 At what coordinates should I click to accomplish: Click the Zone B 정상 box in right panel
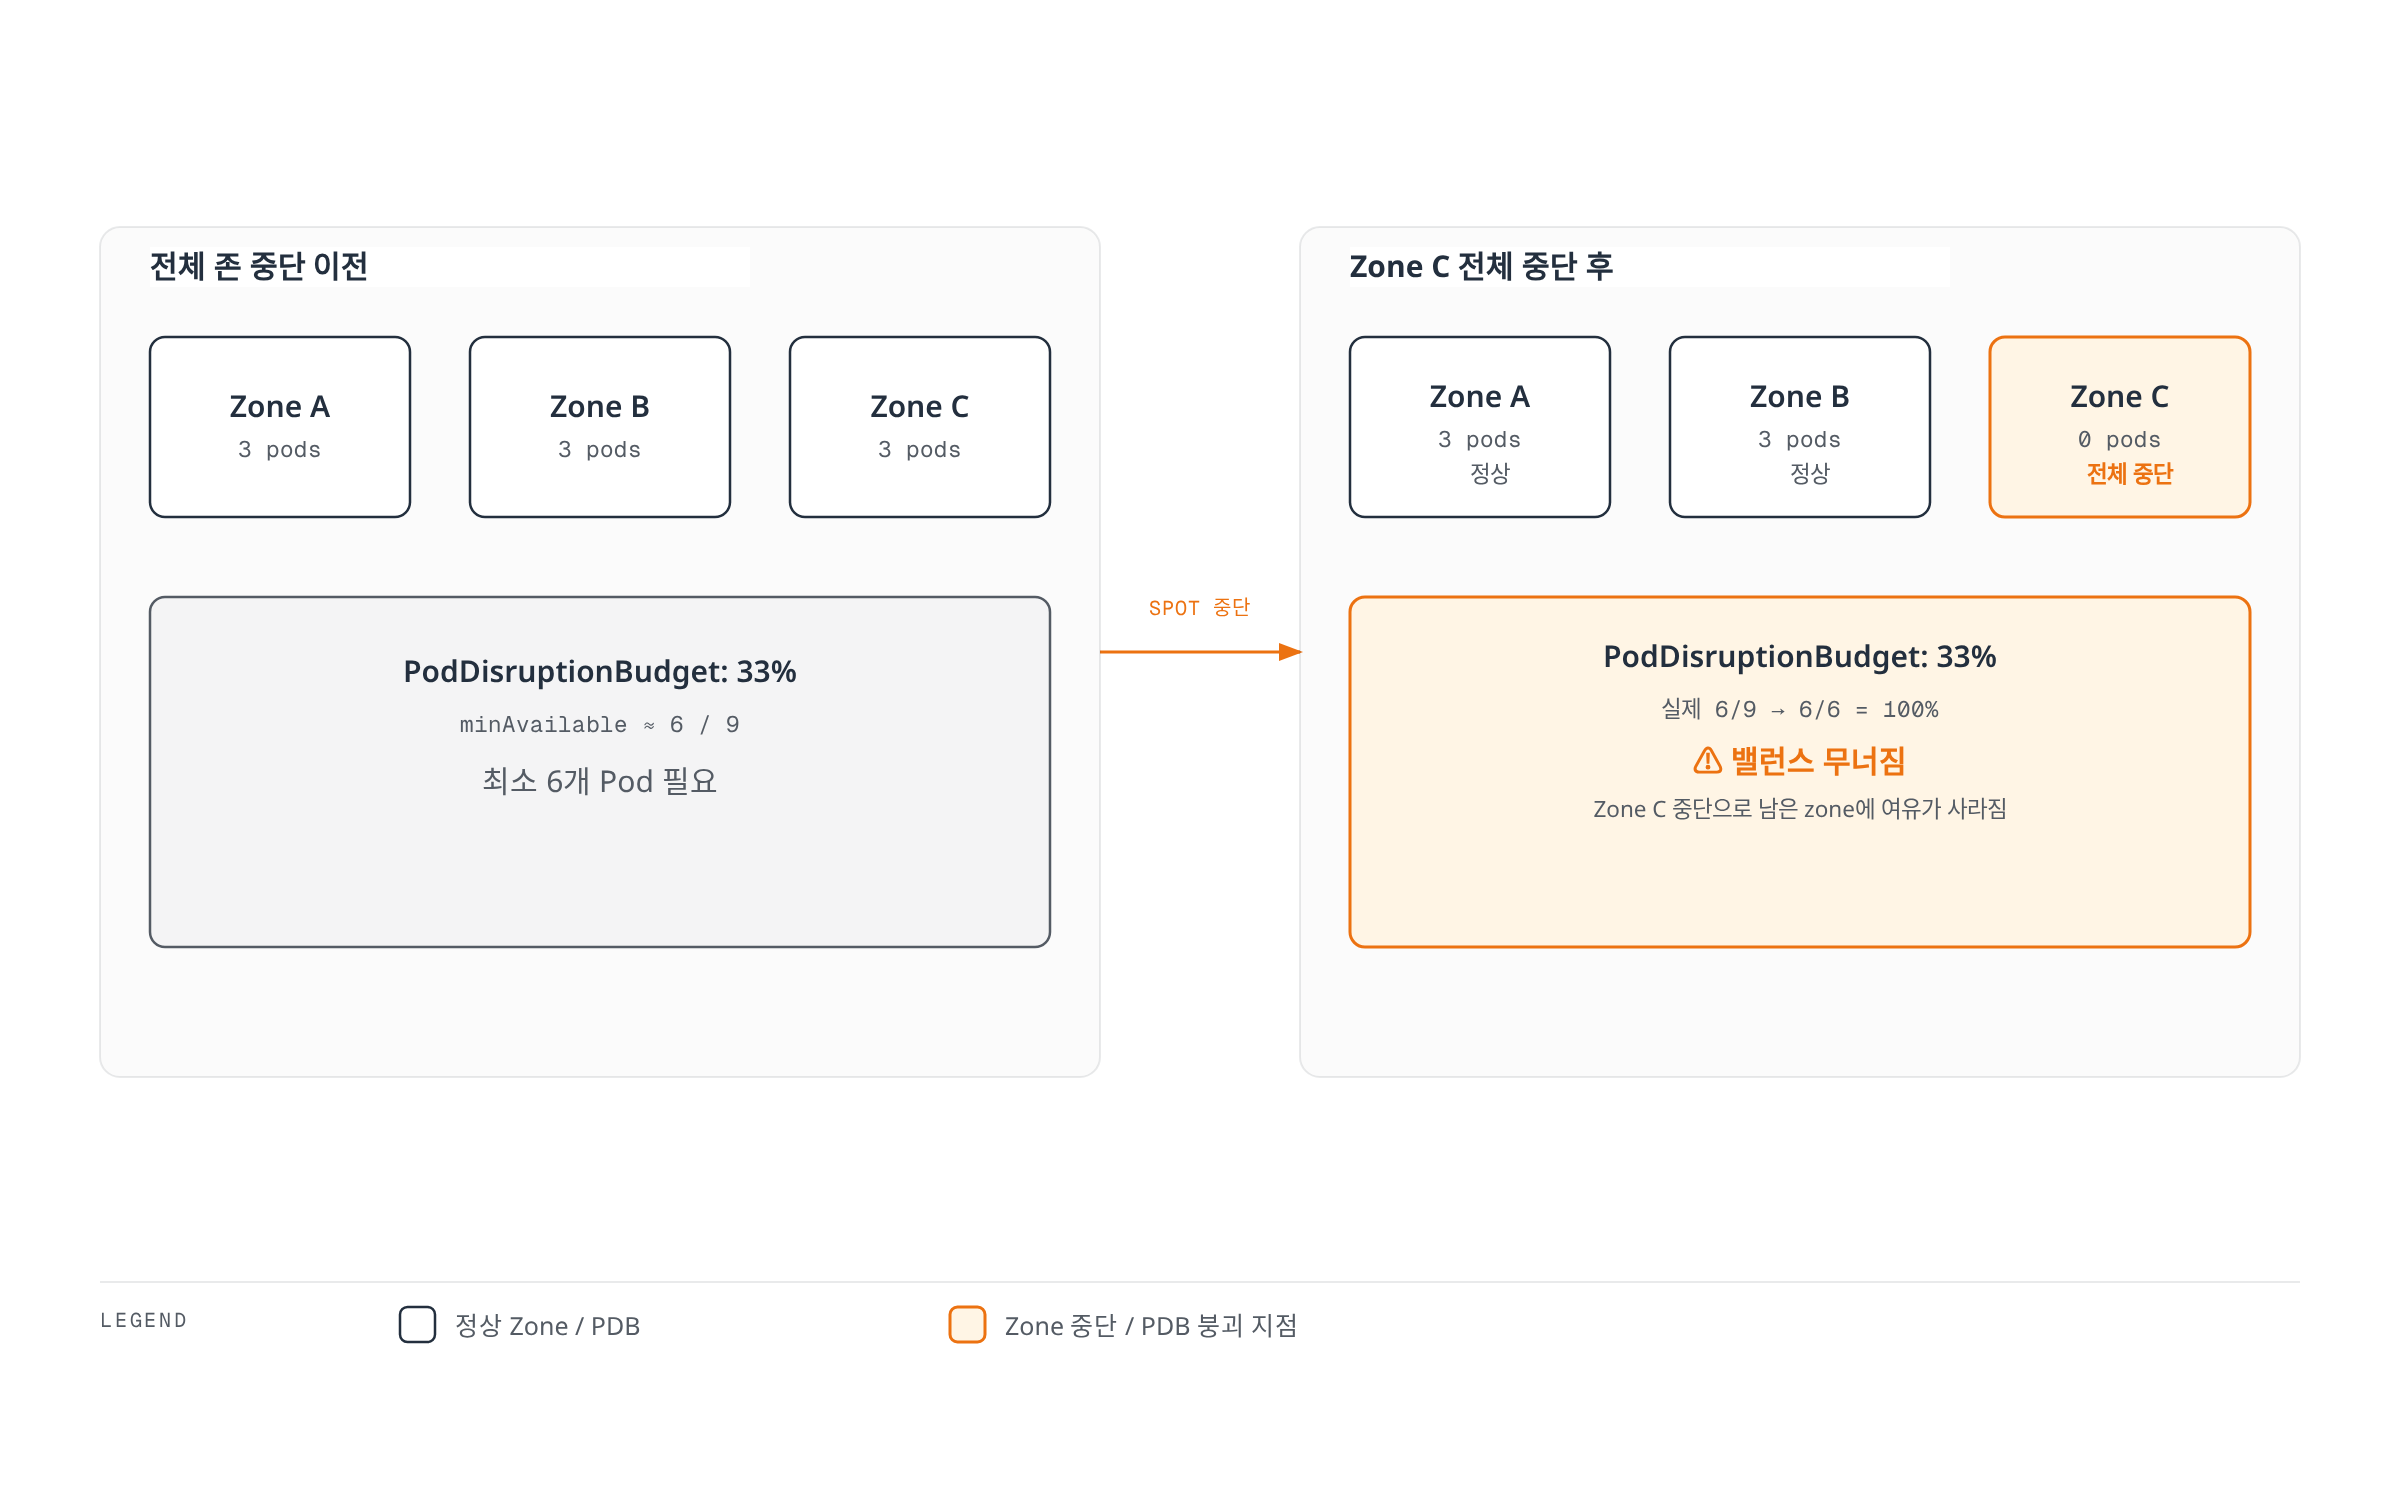pyautogui.click(x=1800, y=427)
